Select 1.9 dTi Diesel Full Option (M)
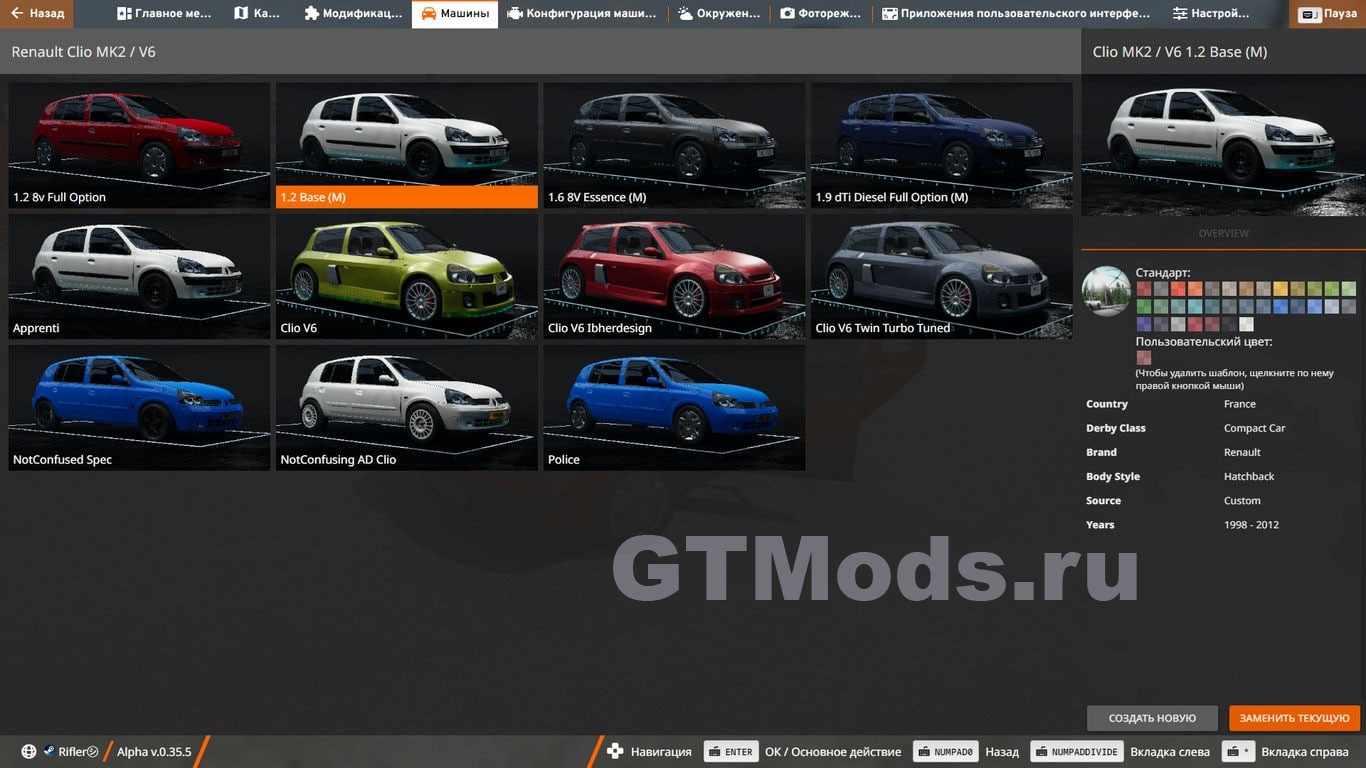Screen dimensions: 1366x768 [x=942, y=145]
